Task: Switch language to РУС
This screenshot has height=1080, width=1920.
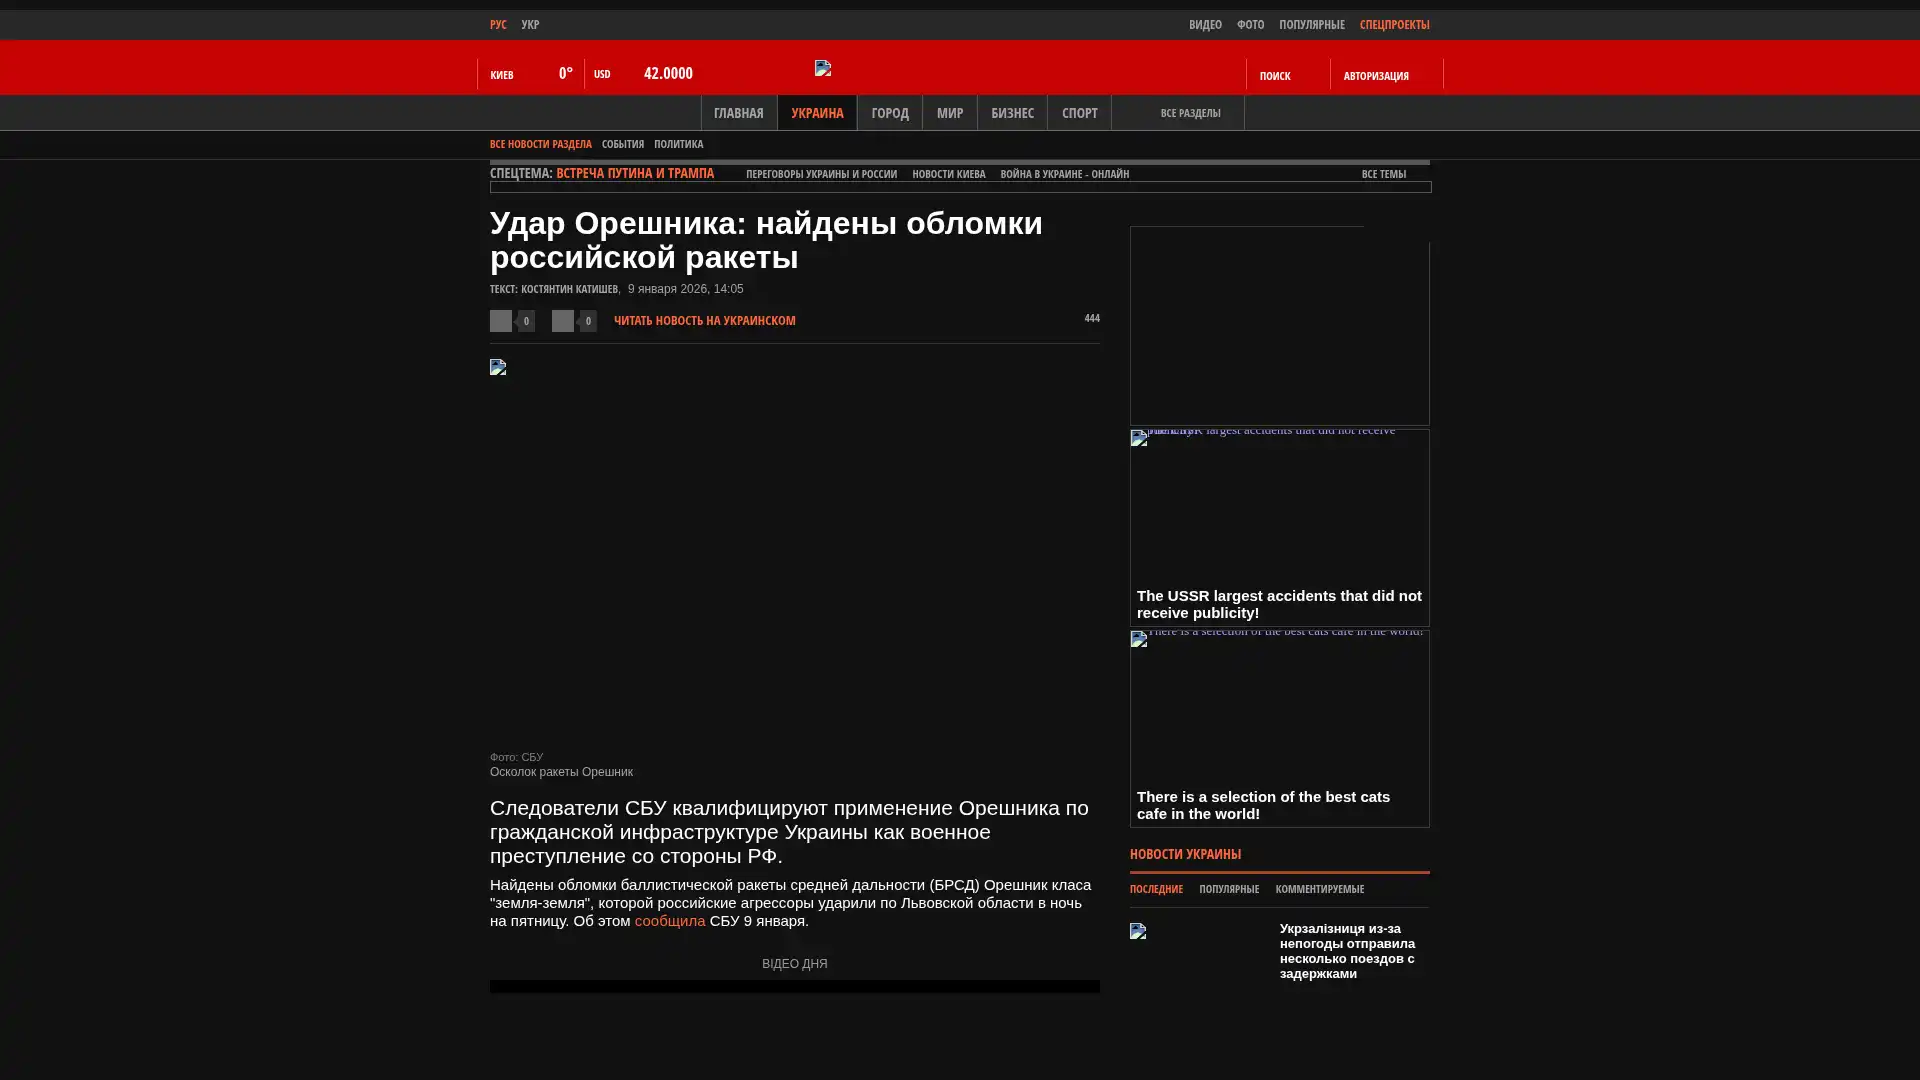Action: [x=498, y=24]
